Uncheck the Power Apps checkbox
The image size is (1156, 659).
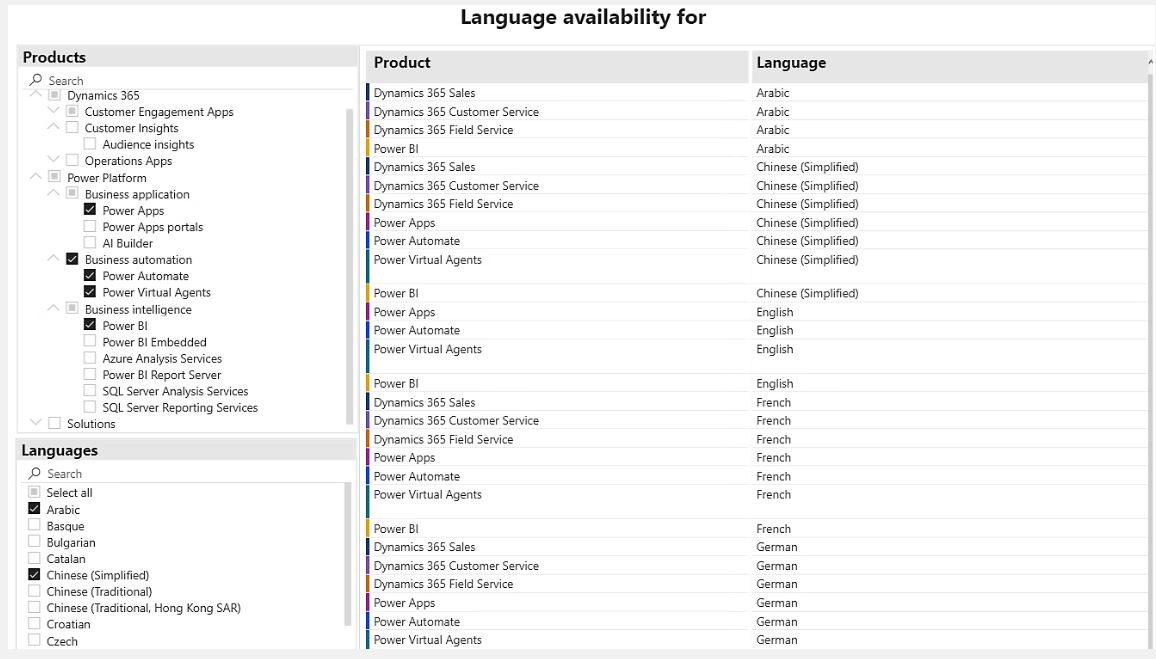[x=90, y=209]
